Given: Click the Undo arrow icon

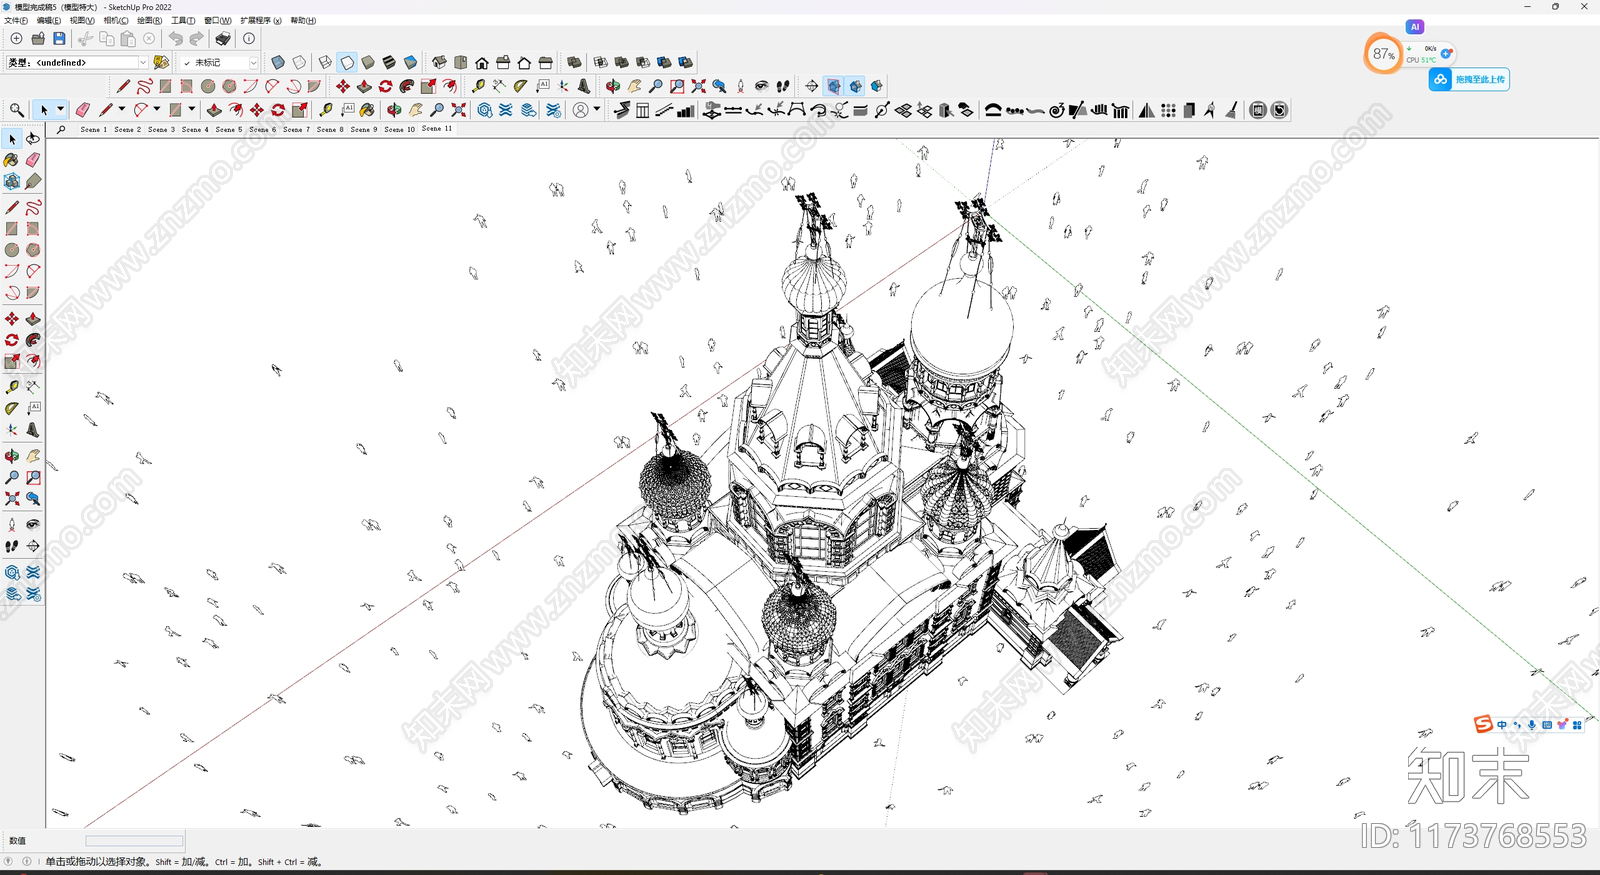Looking at the screenshot, I should 176,39.
